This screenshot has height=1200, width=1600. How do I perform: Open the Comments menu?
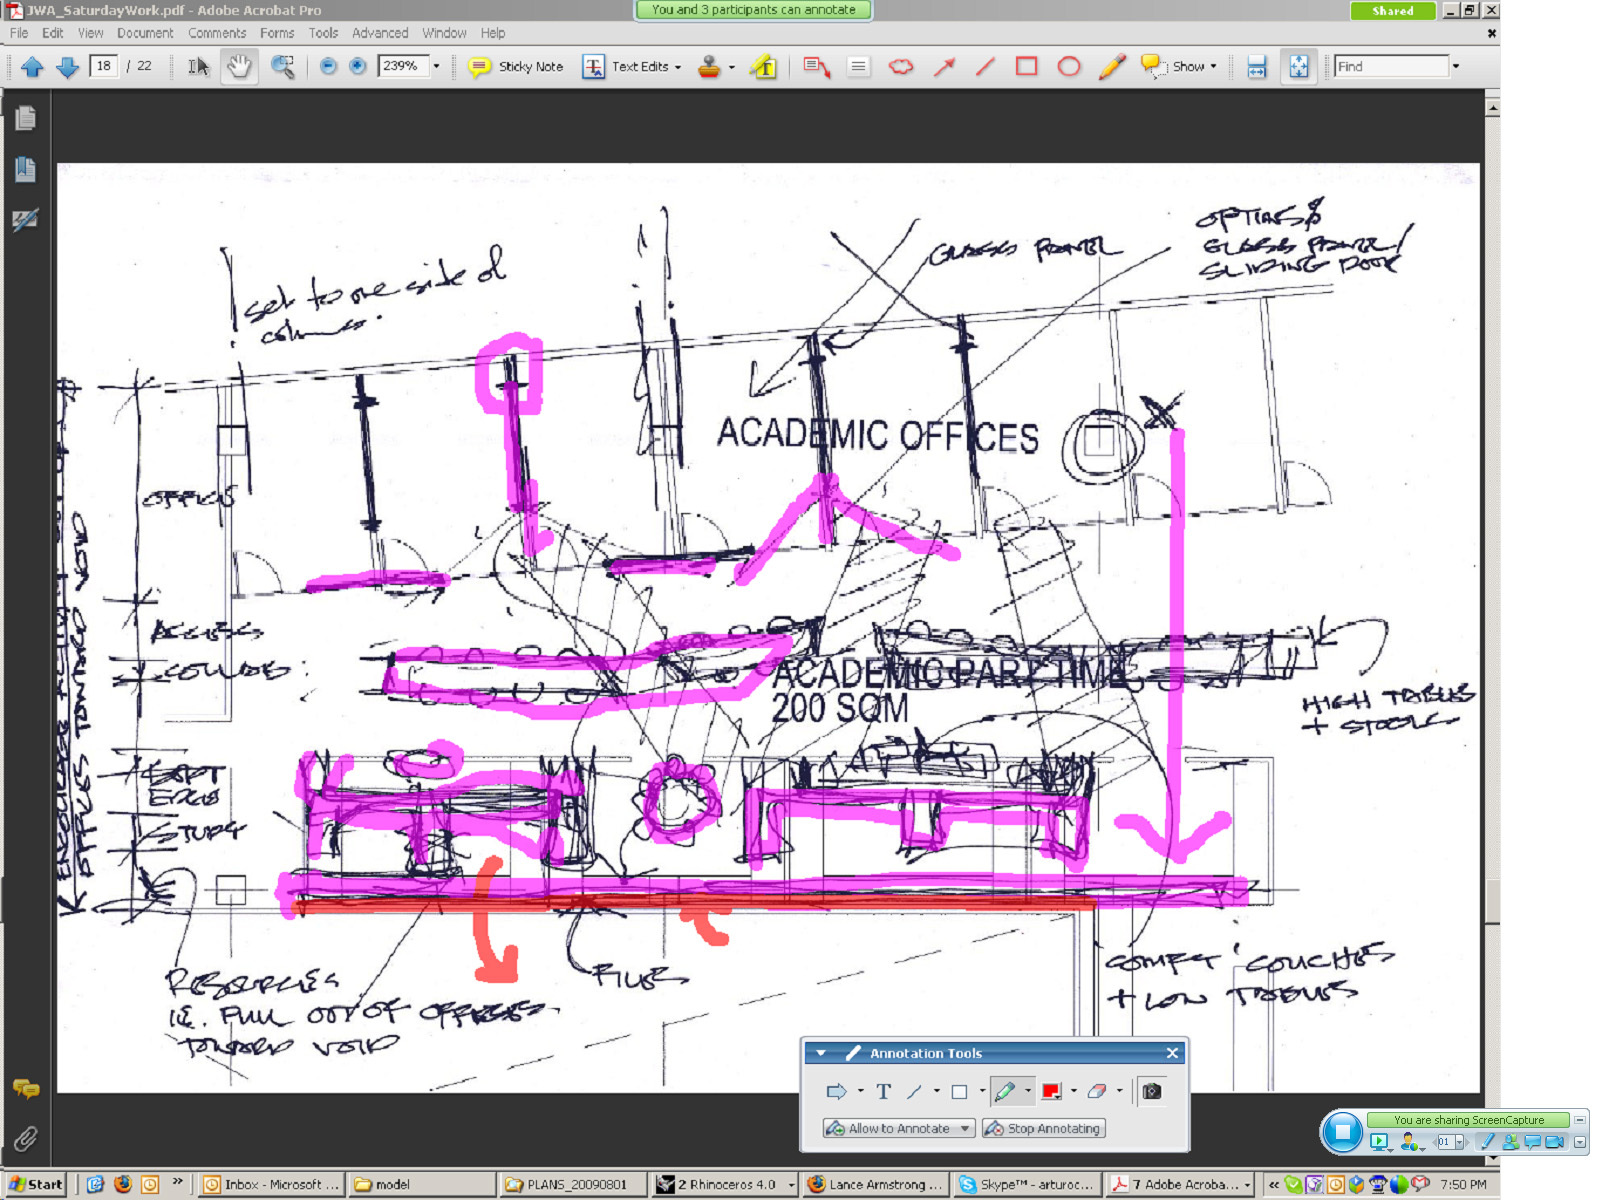point(217,33)
